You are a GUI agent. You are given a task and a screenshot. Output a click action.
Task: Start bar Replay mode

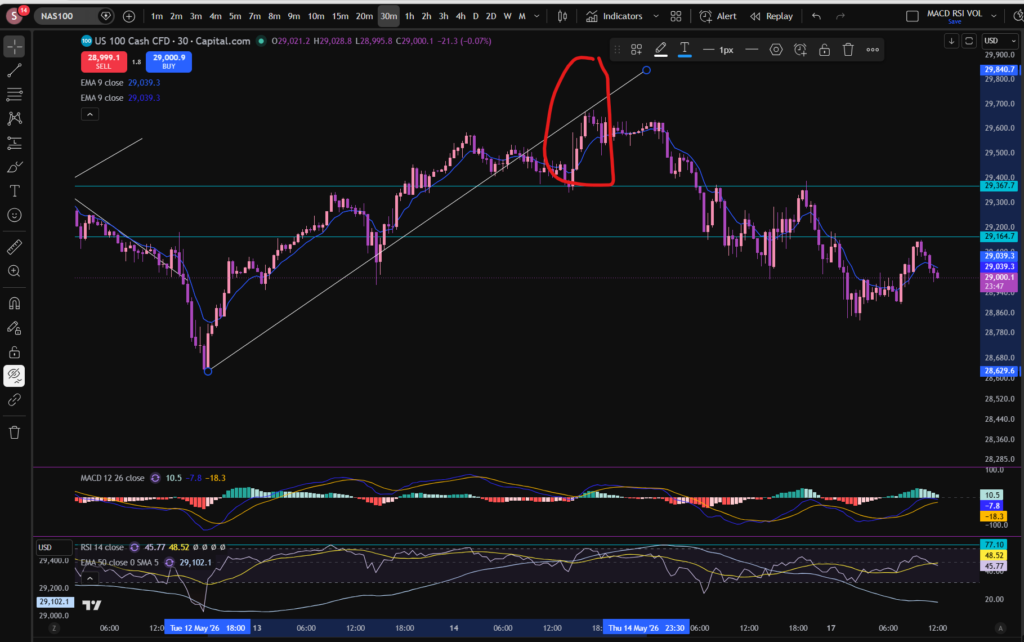[771, 16]
